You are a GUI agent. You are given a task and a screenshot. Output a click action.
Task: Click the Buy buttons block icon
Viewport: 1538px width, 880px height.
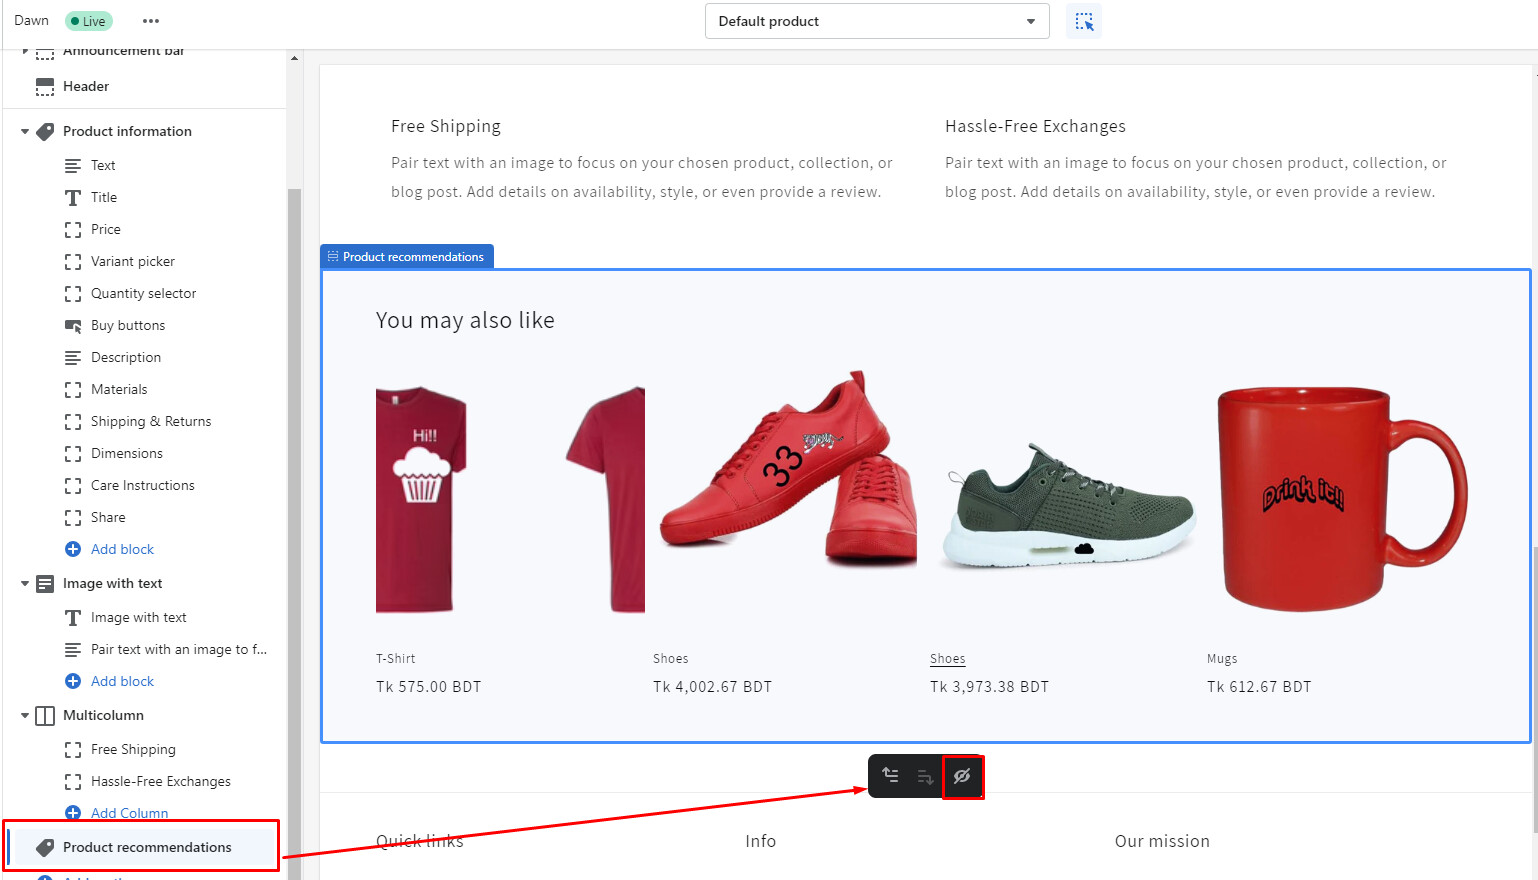click(73, 326)
